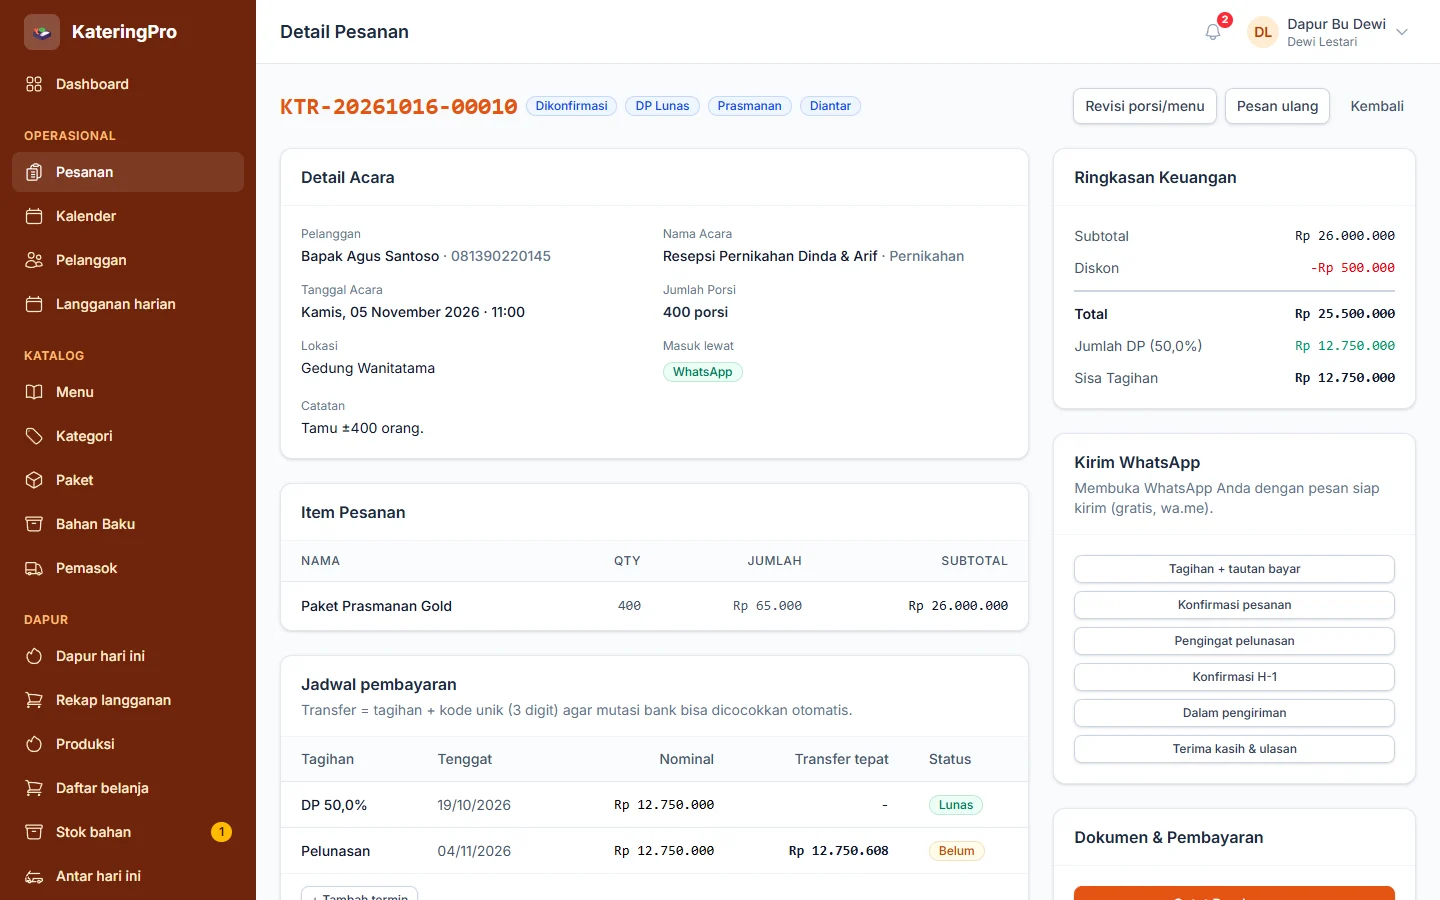The height and width of the screenshot is (900, 1440).
Task: Click the Pesan ulang button
Action: [x=1277, y=106]
